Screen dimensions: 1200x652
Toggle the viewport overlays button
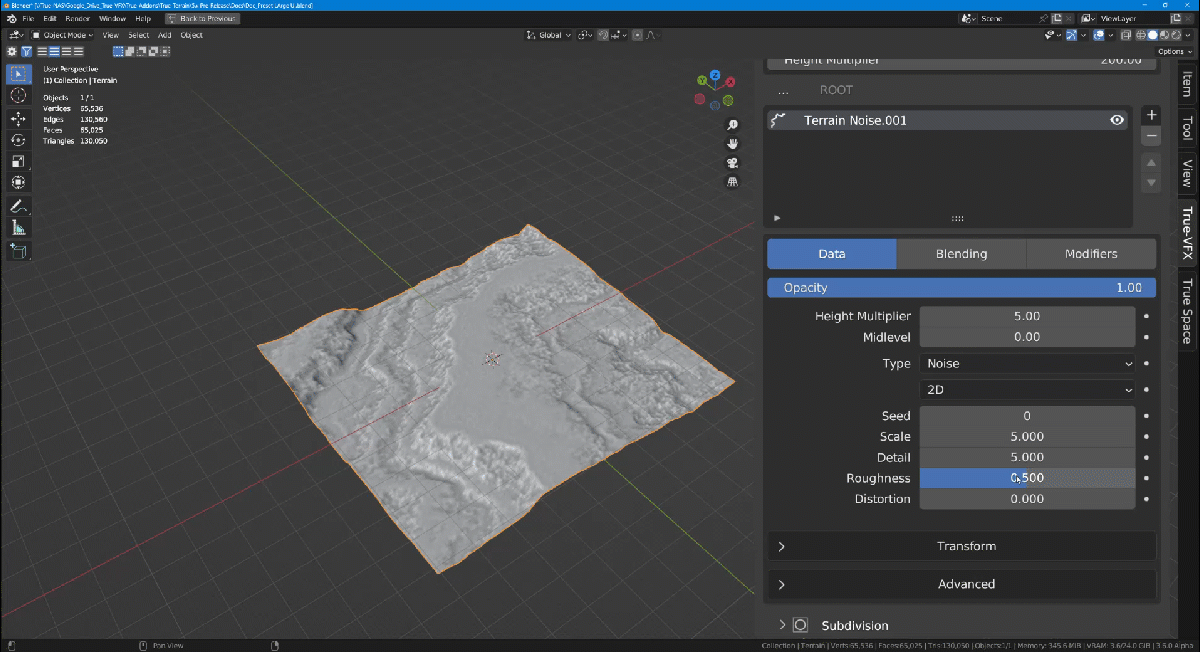(x=1099, y=35)
